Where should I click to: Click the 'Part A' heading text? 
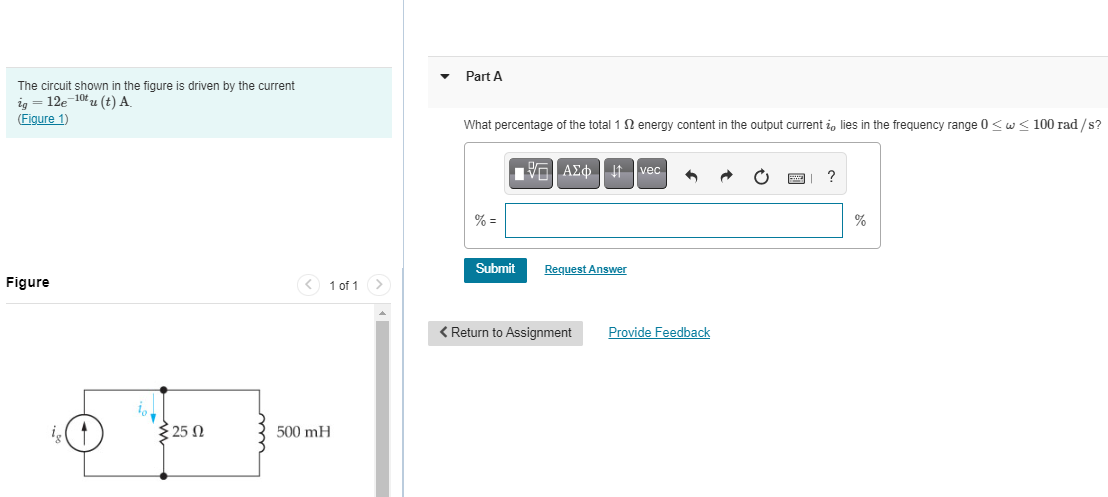484,76
